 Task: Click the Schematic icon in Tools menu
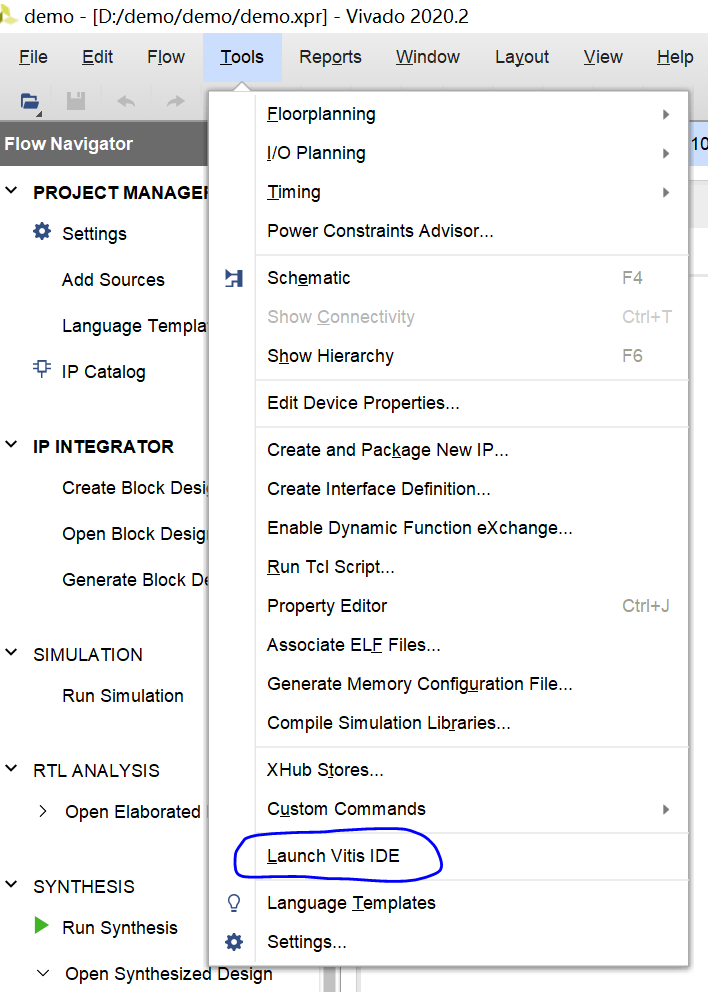coord(233,278)
